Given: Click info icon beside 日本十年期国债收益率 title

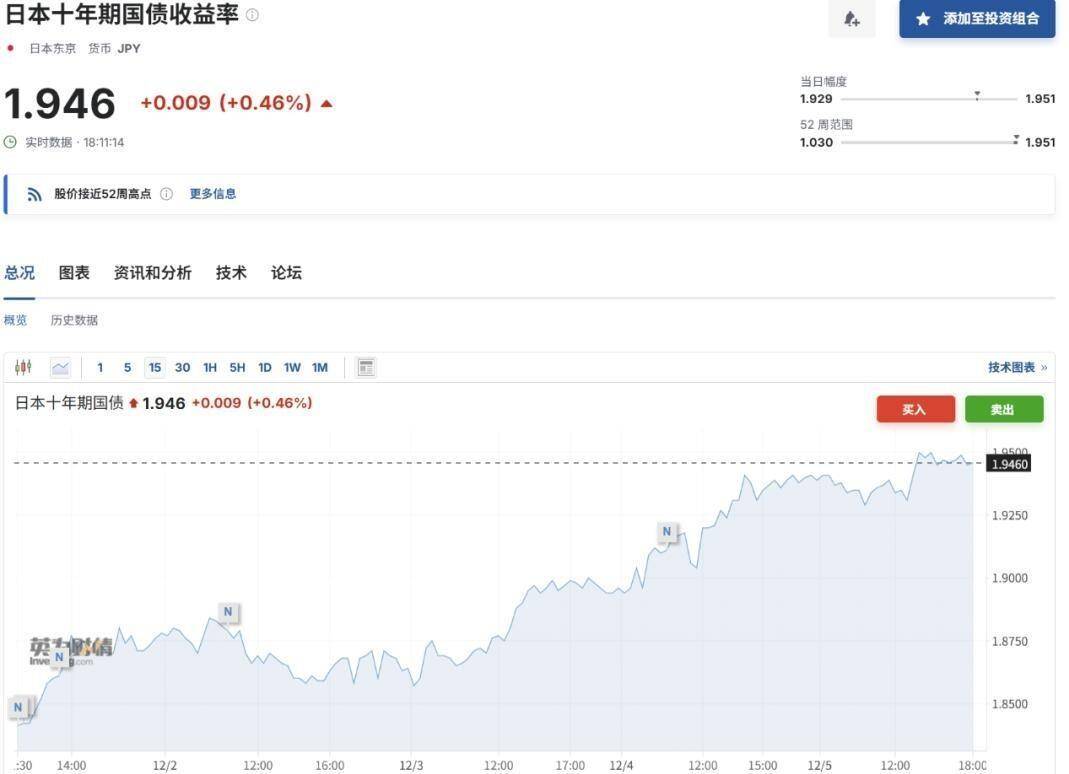Looking at the screenshot, I should click(252, 15).
